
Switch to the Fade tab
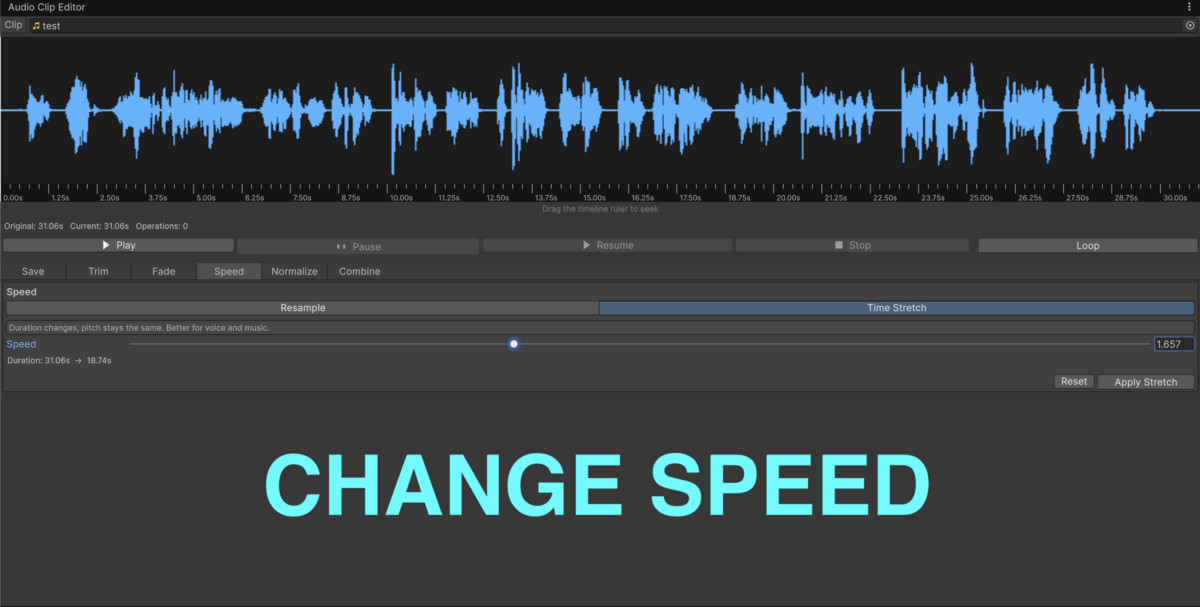(x=163, y=271)
